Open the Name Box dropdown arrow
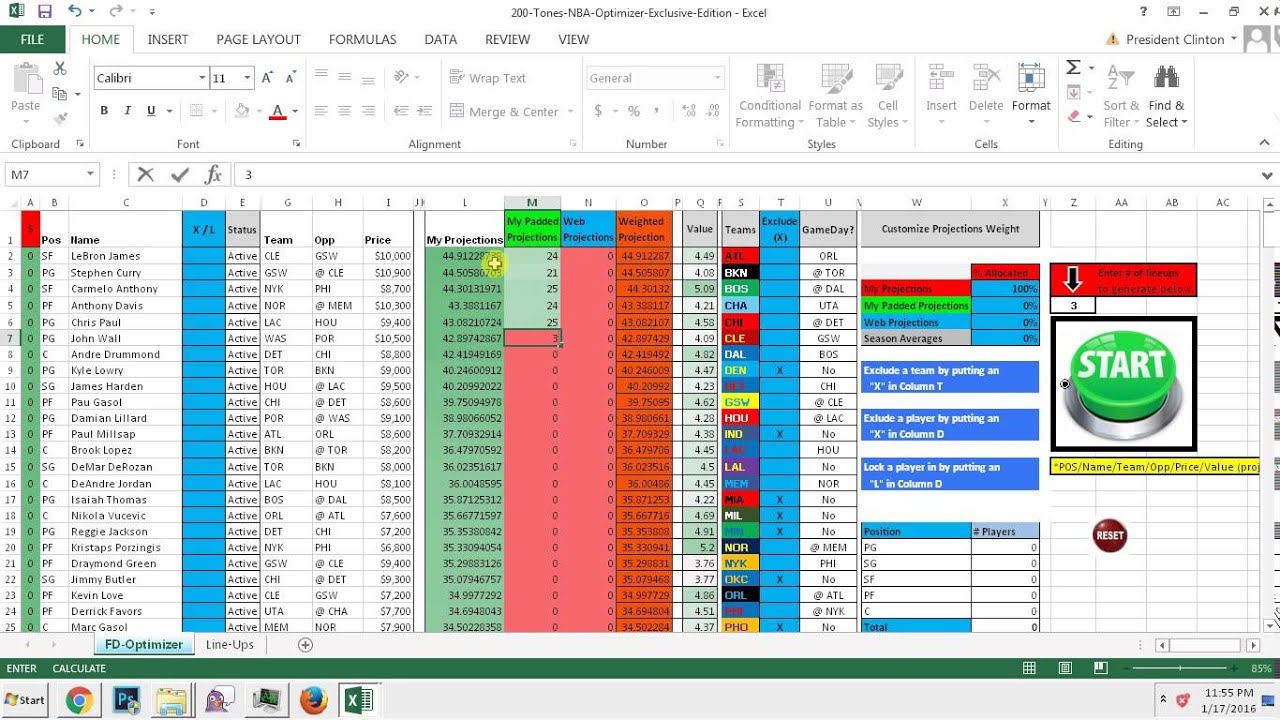The image size is (1280, 720). click(90, 175)
